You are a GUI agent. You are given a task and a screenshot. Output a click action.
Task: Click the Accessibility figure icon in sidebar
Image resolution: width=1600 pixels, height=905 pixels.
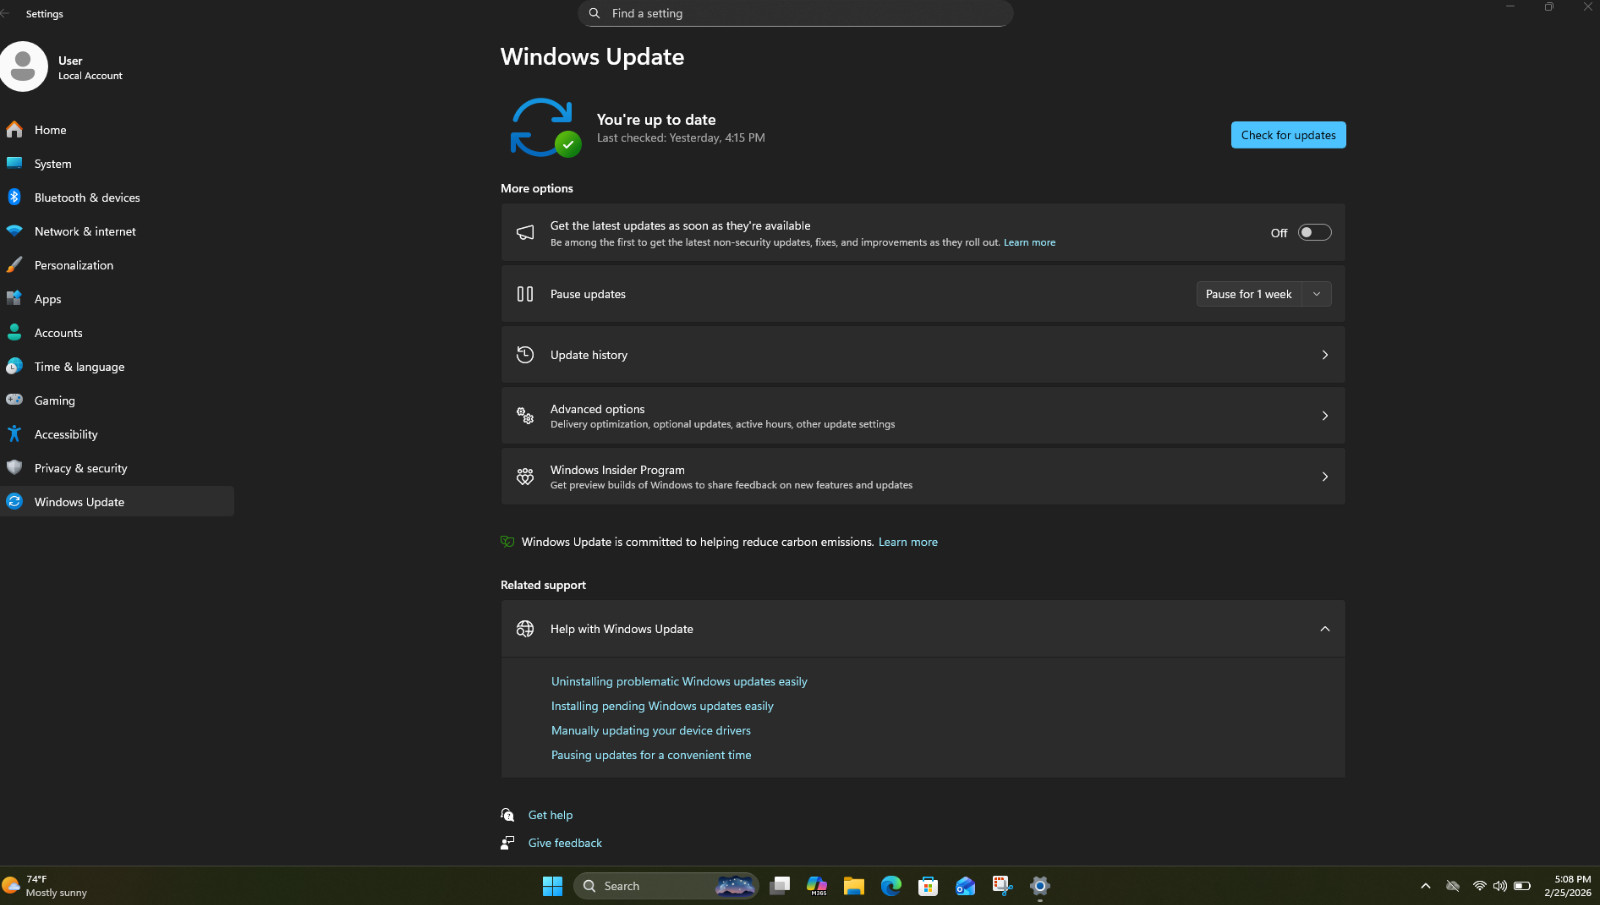point(14,434)
